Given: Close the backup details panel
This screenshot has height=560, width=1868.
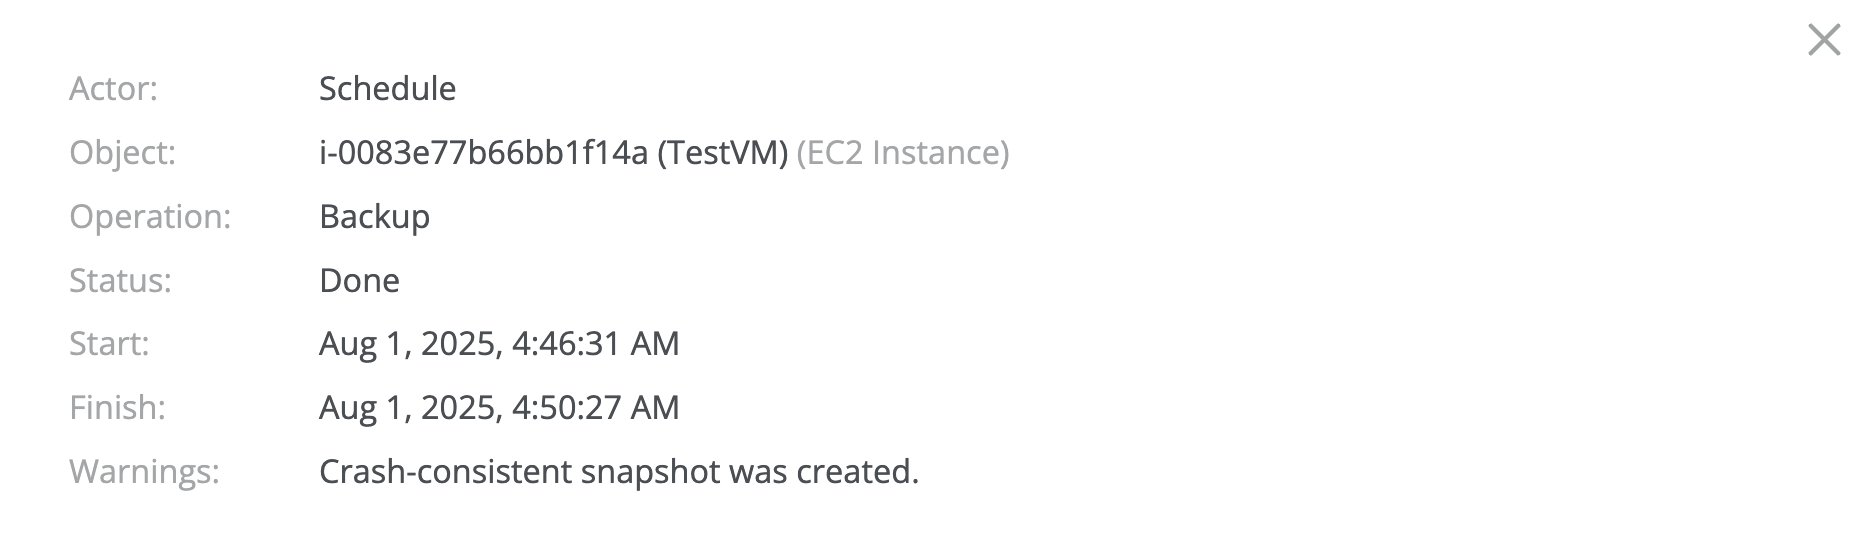Looking at the screenshot, I should tap(1824, 40).
